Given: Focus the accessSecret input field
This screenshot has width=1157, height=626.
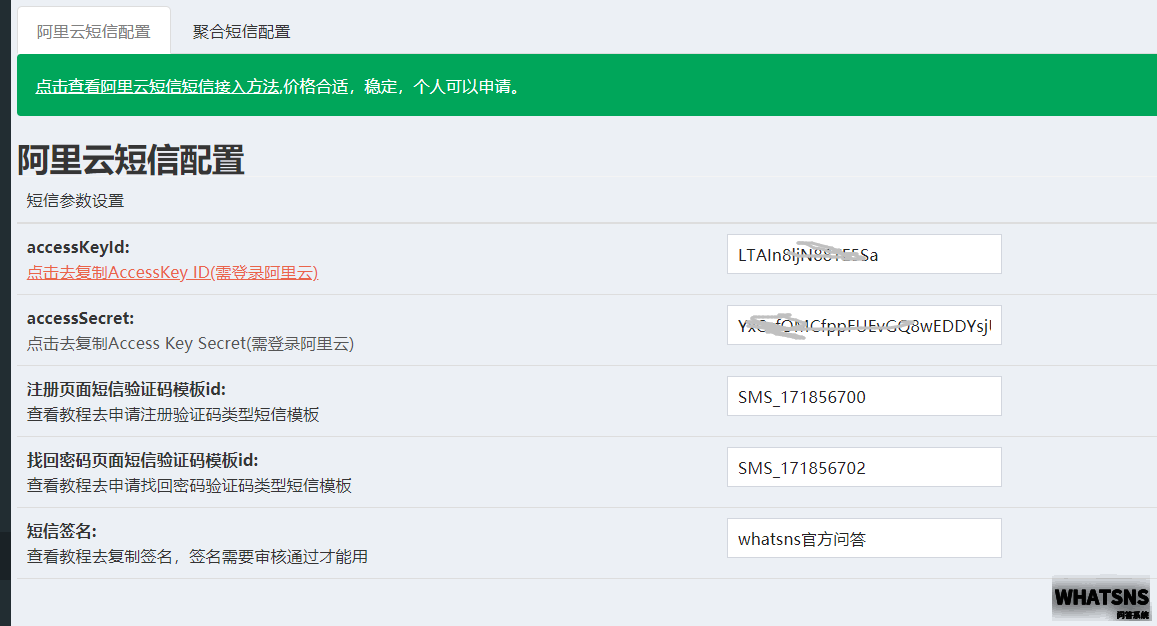Looking at the screenshot, I should (864, 325).
